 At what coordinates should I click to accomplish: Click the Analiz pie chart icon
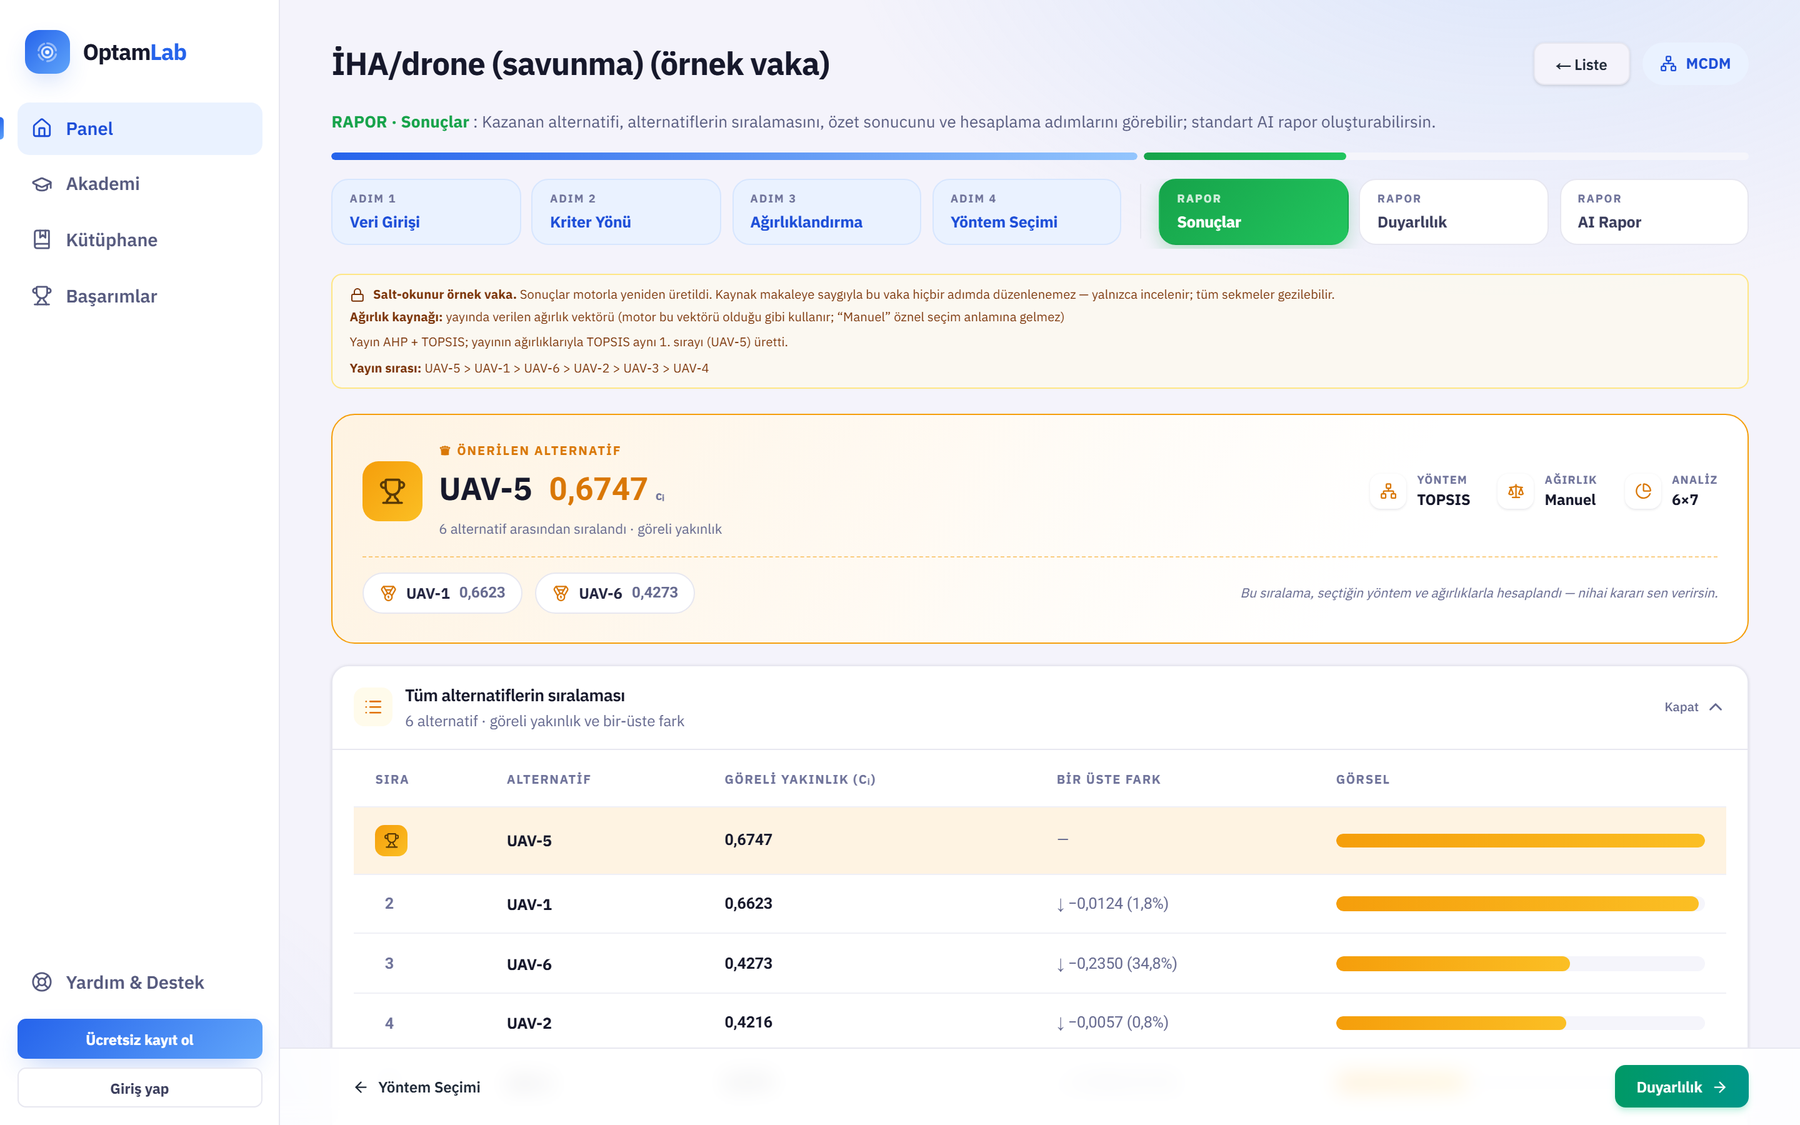pyautogui.click(x=1643, y=491)
